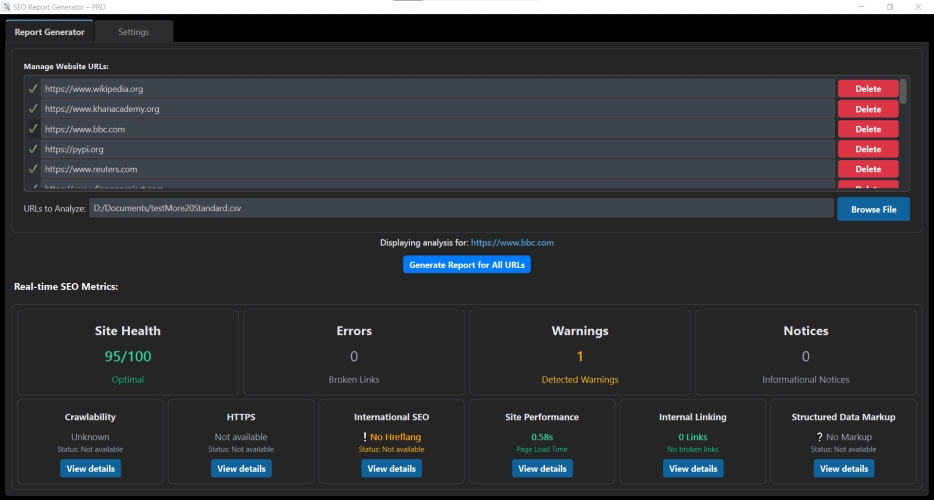Toggle the checkmark for bbc.com row
The image size is (934, 500).
click(33, 129)
